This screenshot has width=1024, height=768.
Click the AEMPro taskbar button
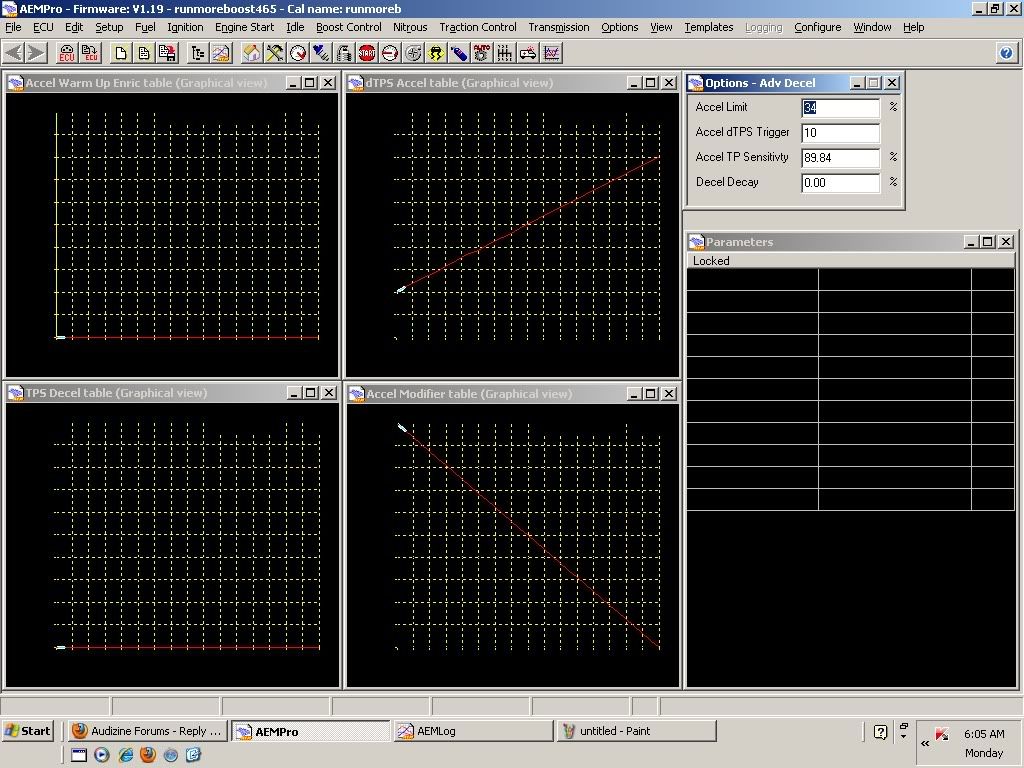(x=311, y=731)
